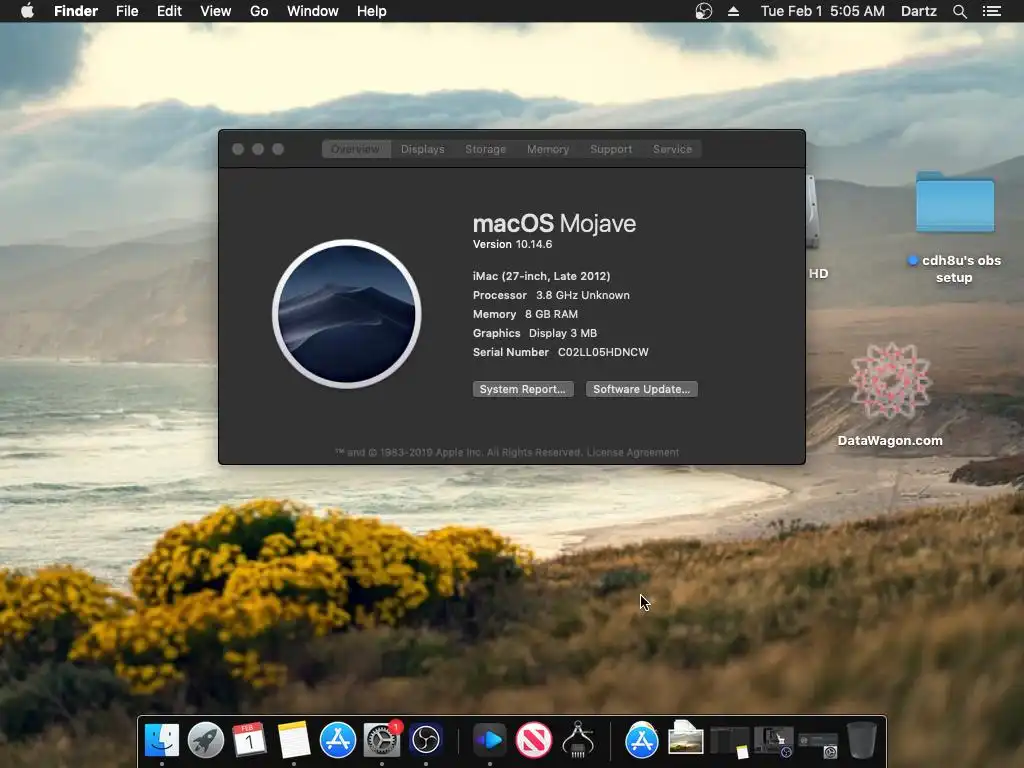
Task: Open App Store icon beside Notes
Action: [x=338, y=740]
